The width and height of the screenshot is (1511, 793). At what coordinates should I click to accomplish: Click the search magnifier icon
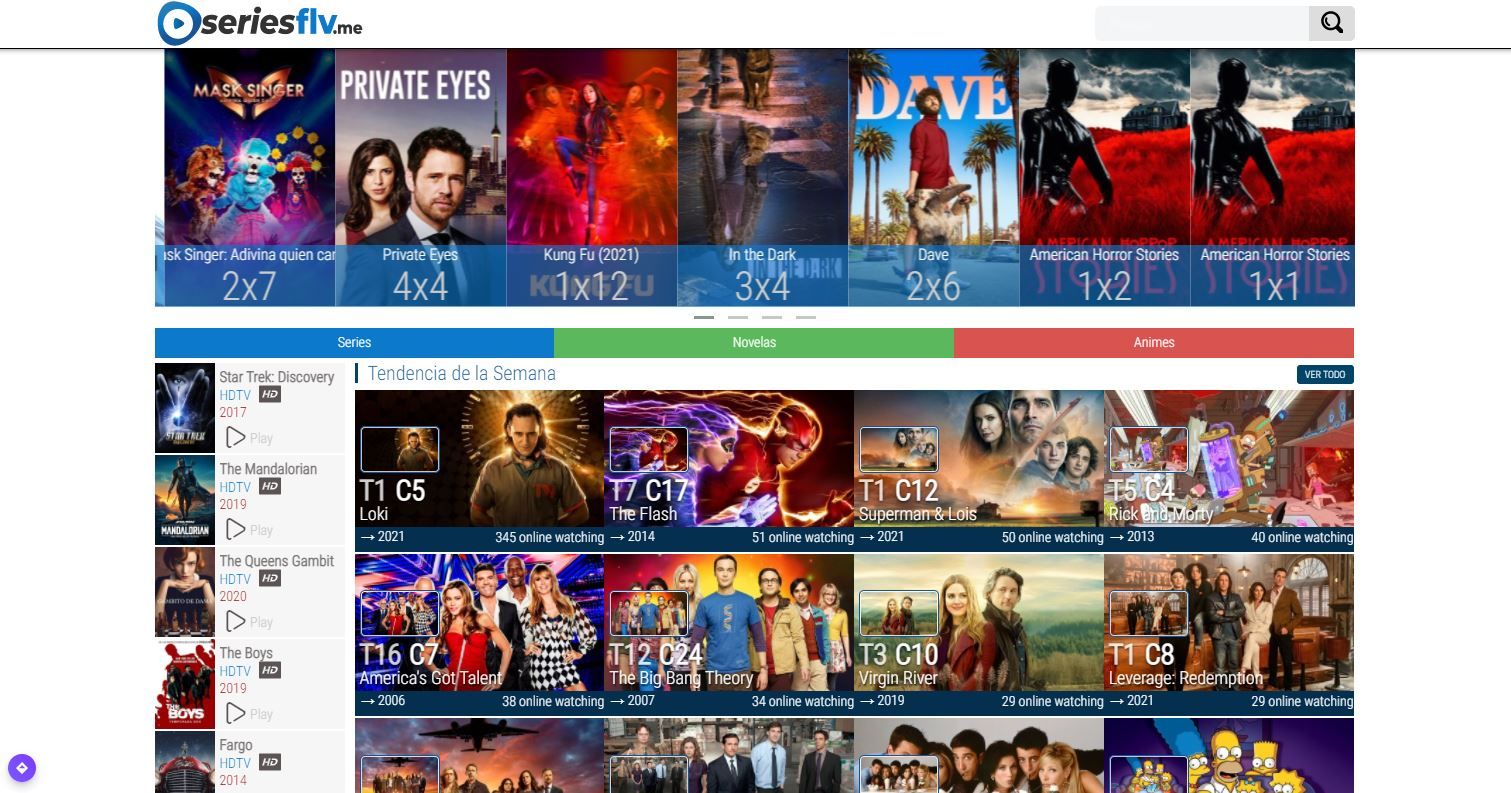tap(1331, 23)
